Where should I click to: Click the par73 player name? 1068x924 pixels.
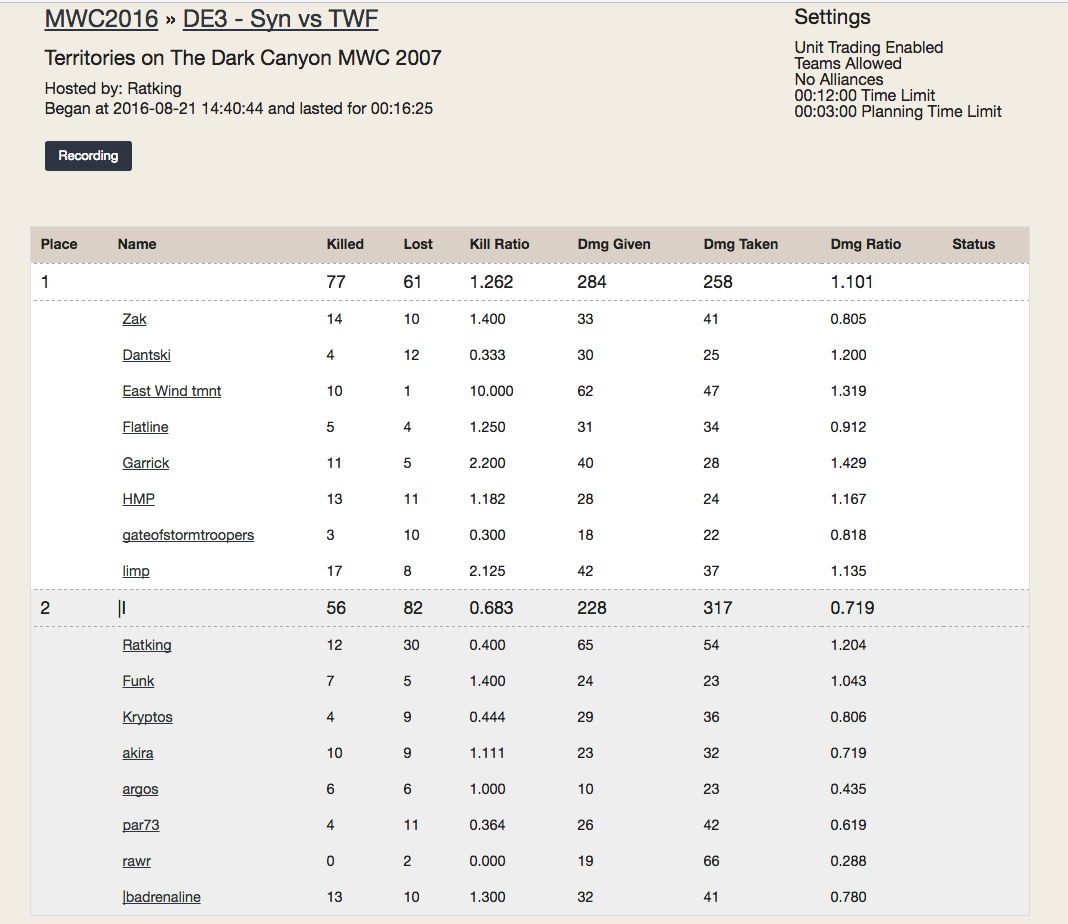(140, 825)
